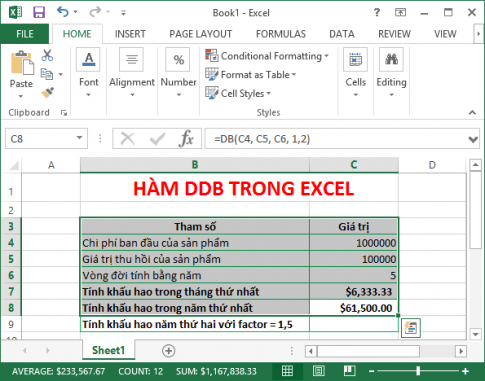
Task: Click the Insert Function fx icon
Action: [x=186, y=138]
